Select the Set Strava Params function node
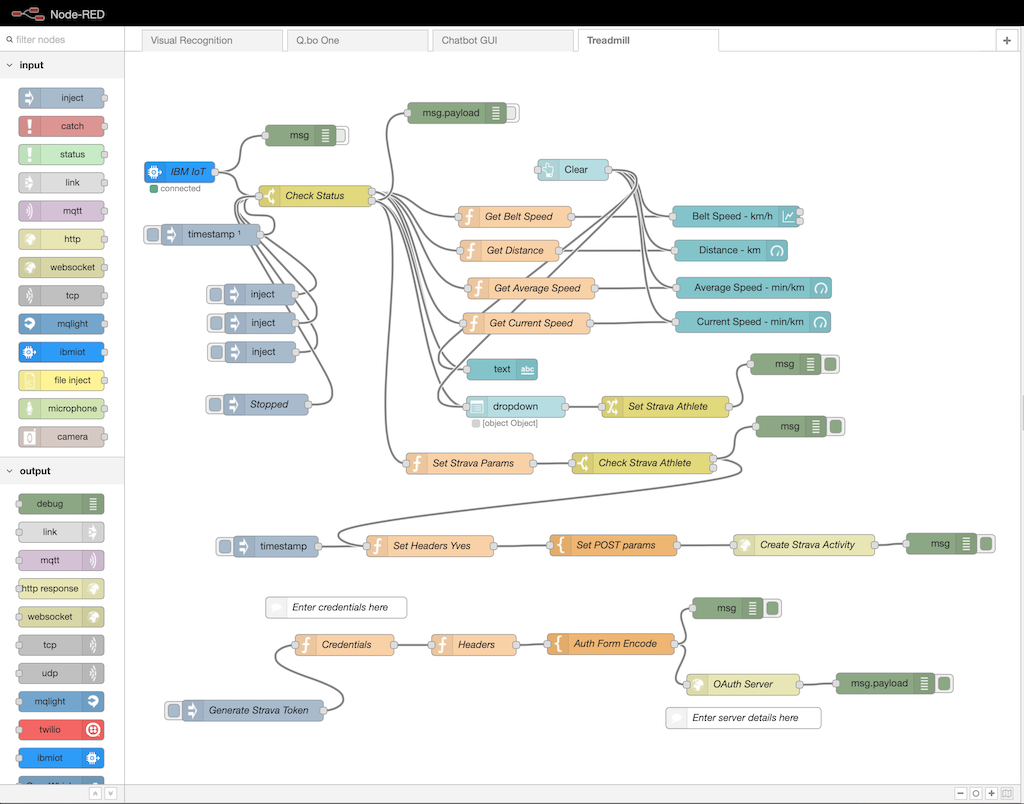The image size is (1024, 804). point(470,463)
